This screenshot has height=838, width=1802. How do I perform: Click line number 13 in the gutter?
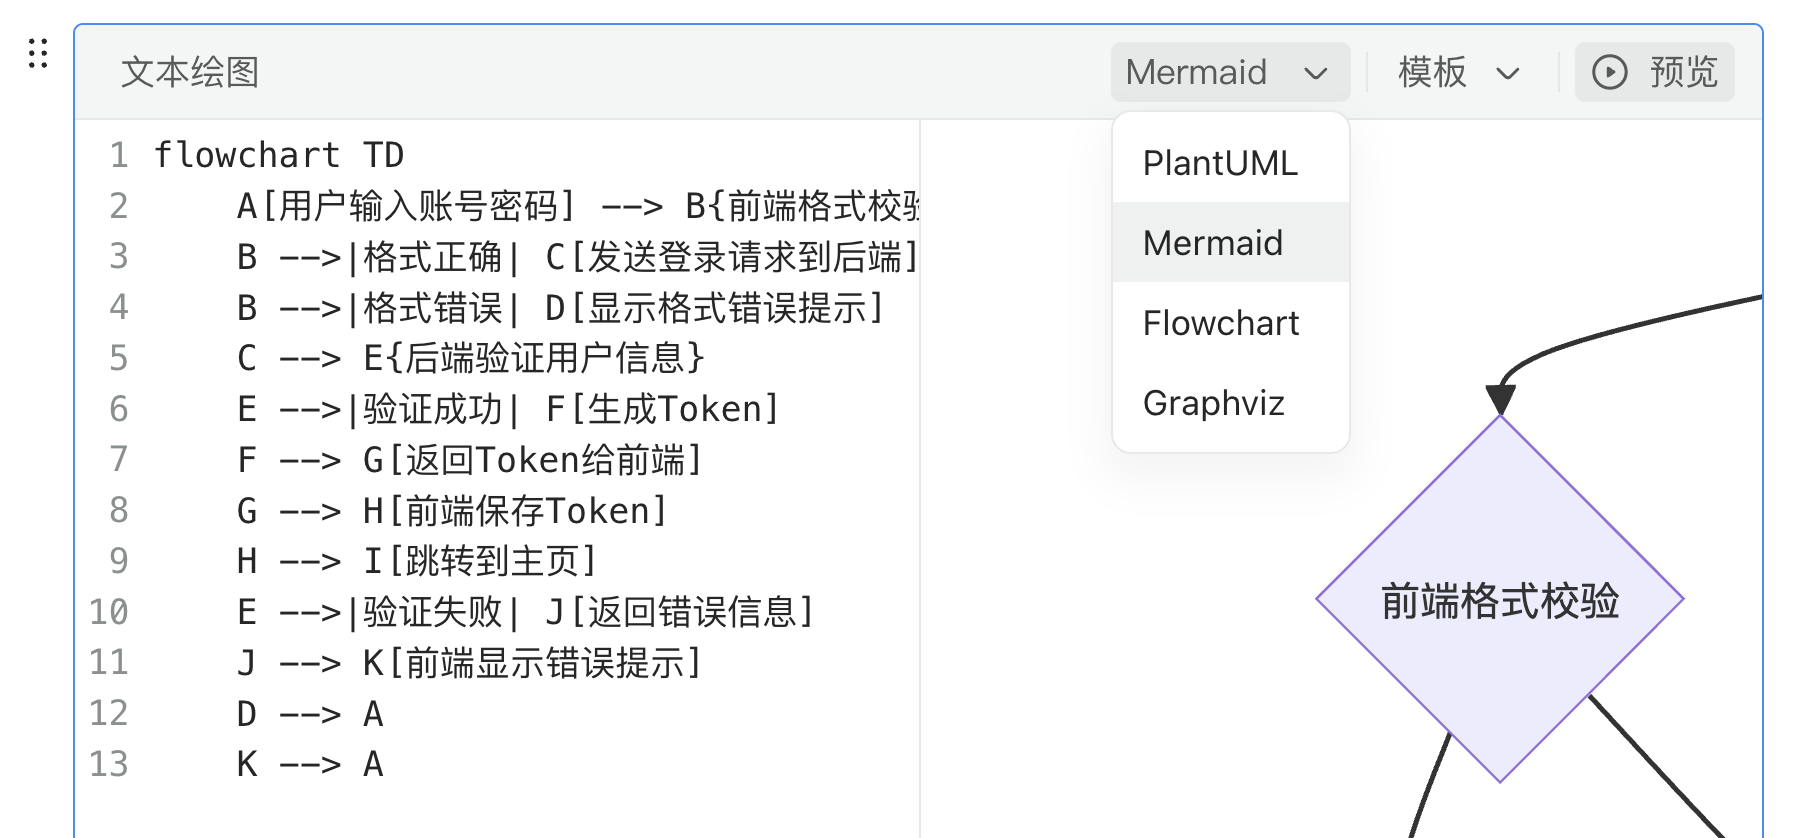pyautogui.click(x=109, y=764)
